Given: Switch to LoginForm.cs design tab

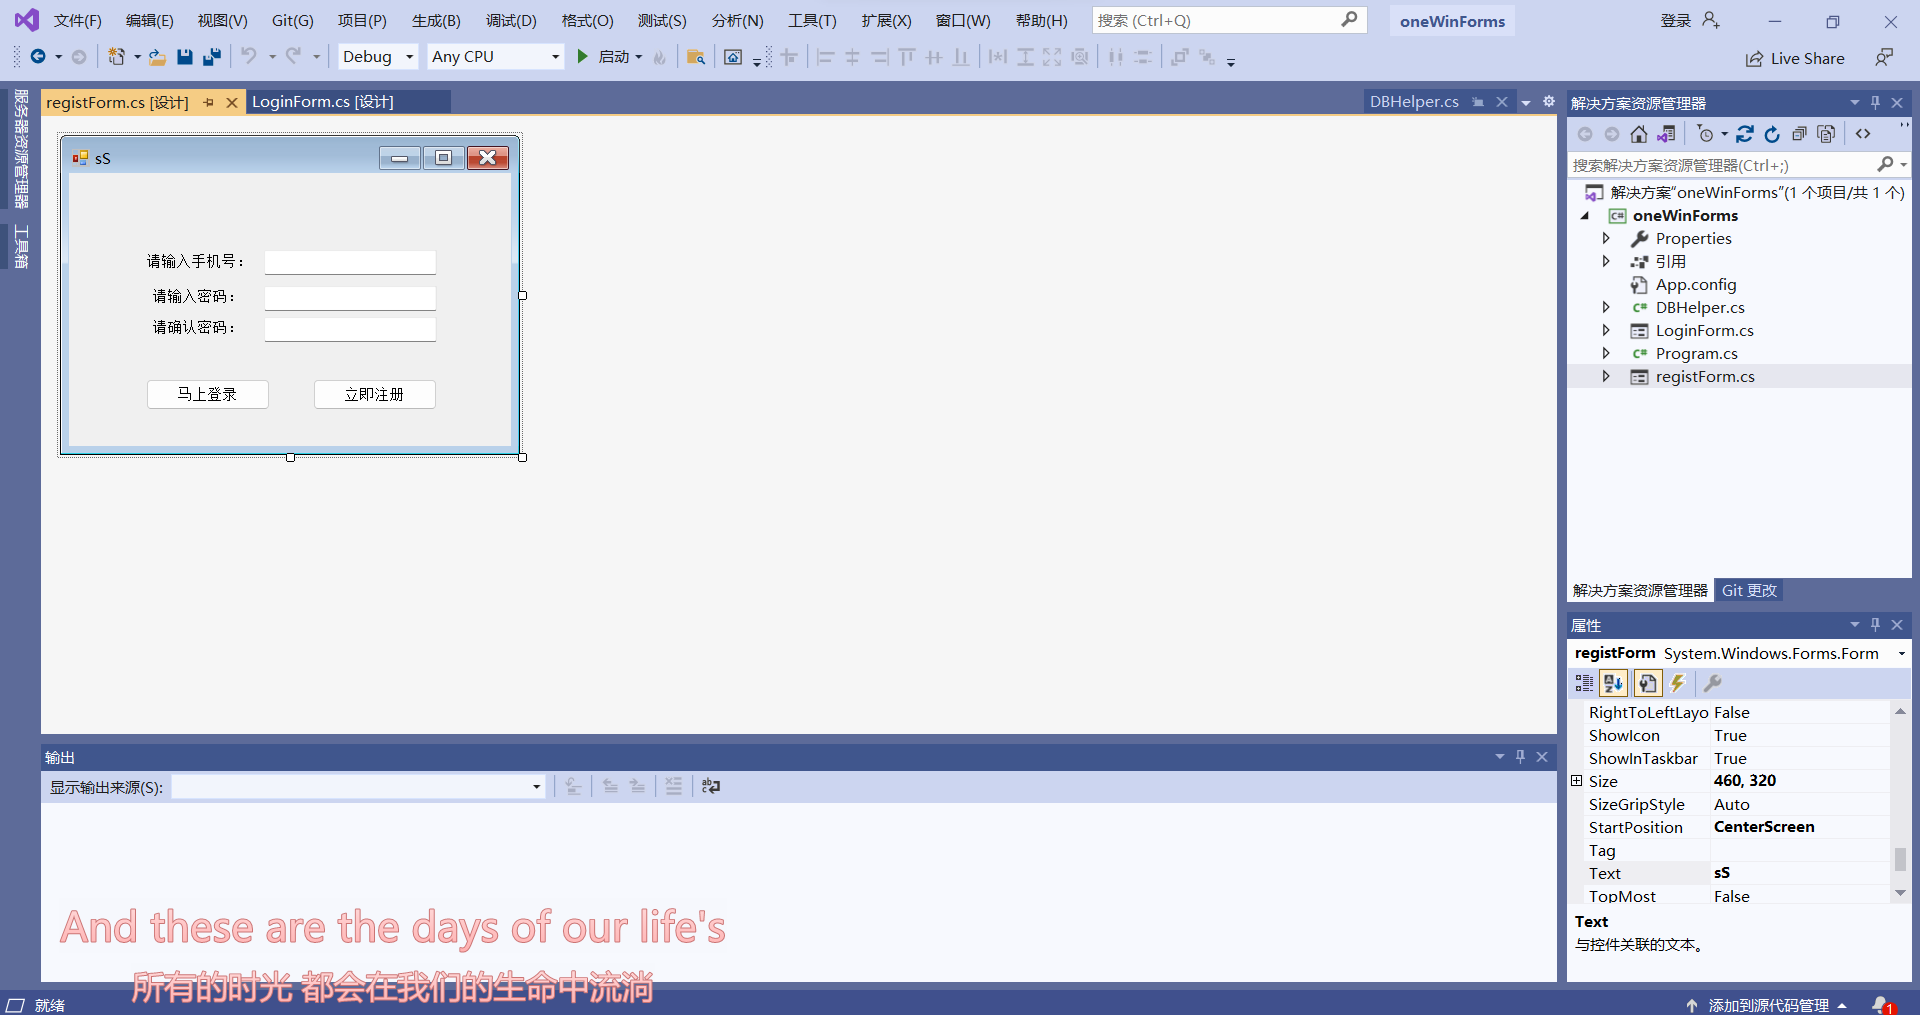Looking at the screenshot, I should click(x=323, y=102).
